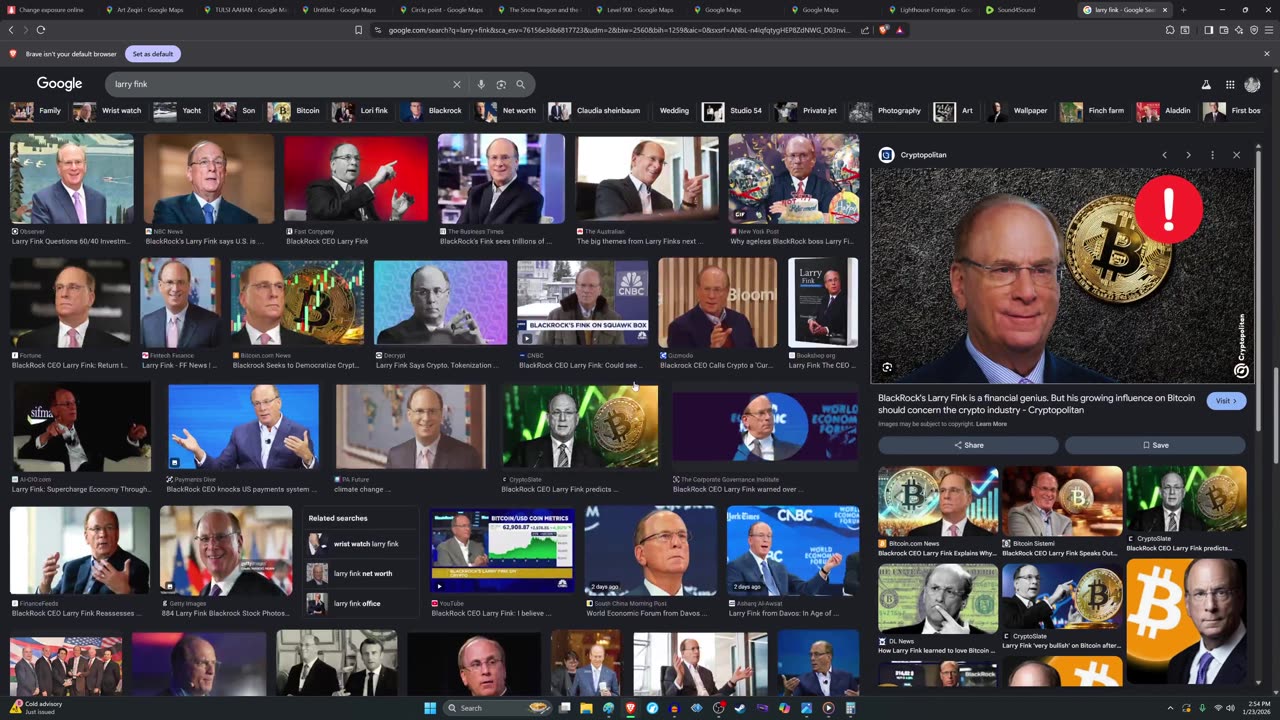
Task: Open Google Lens image search icon
Action: (501, 84)
